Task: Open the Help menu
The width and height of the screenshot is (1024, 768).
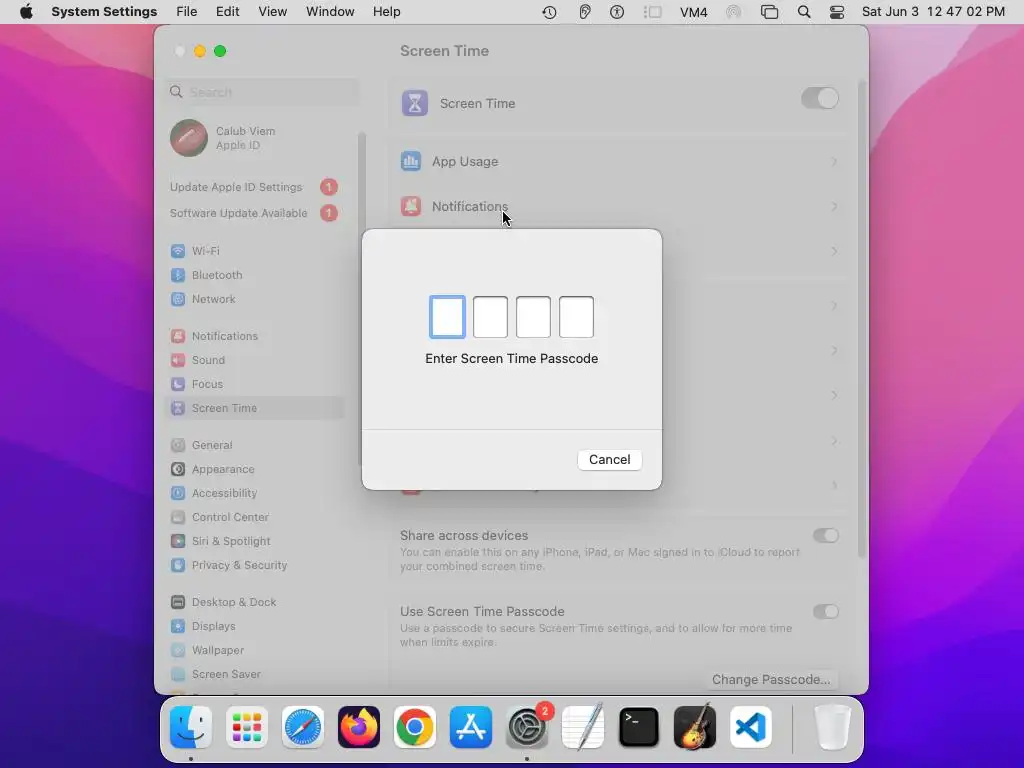Action: pyautogui.click(x=387, y=12)
